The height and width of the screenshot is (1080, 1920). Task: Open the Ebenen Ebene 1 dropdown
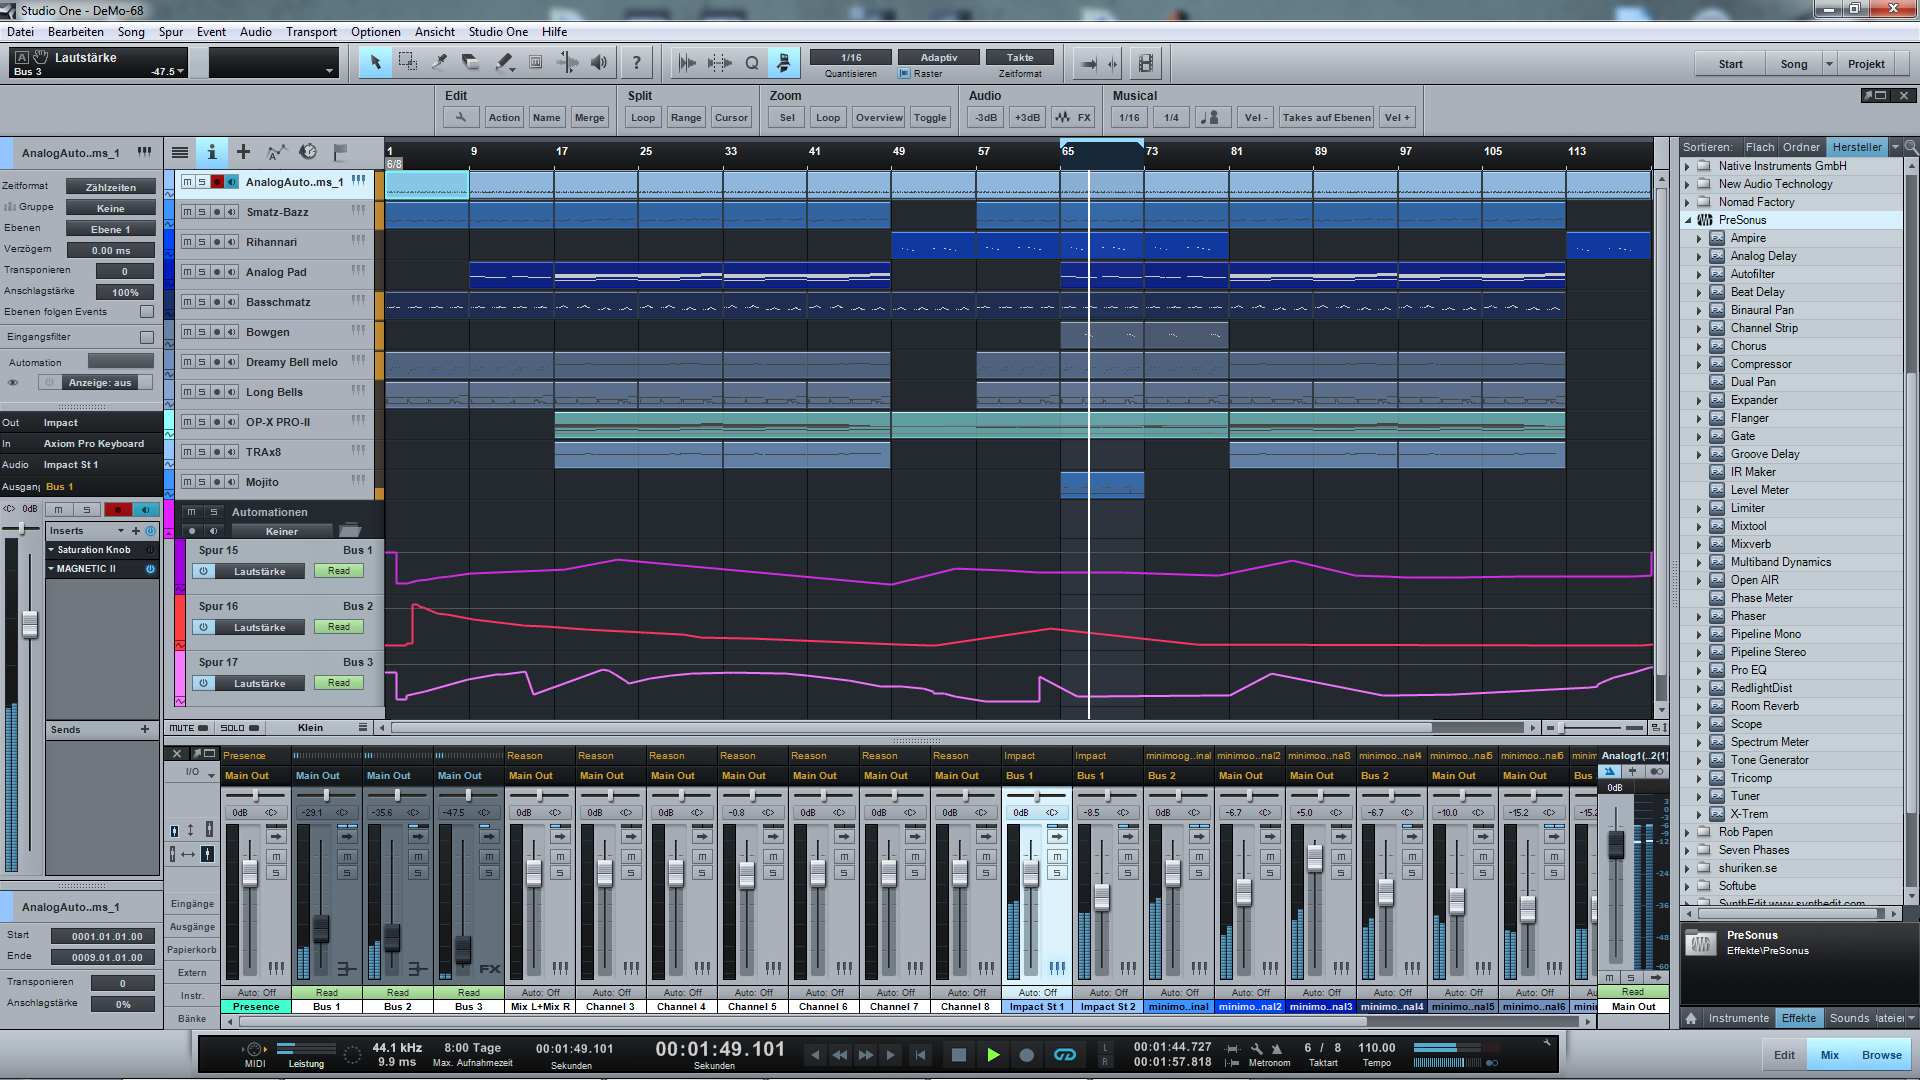[110, 229]
